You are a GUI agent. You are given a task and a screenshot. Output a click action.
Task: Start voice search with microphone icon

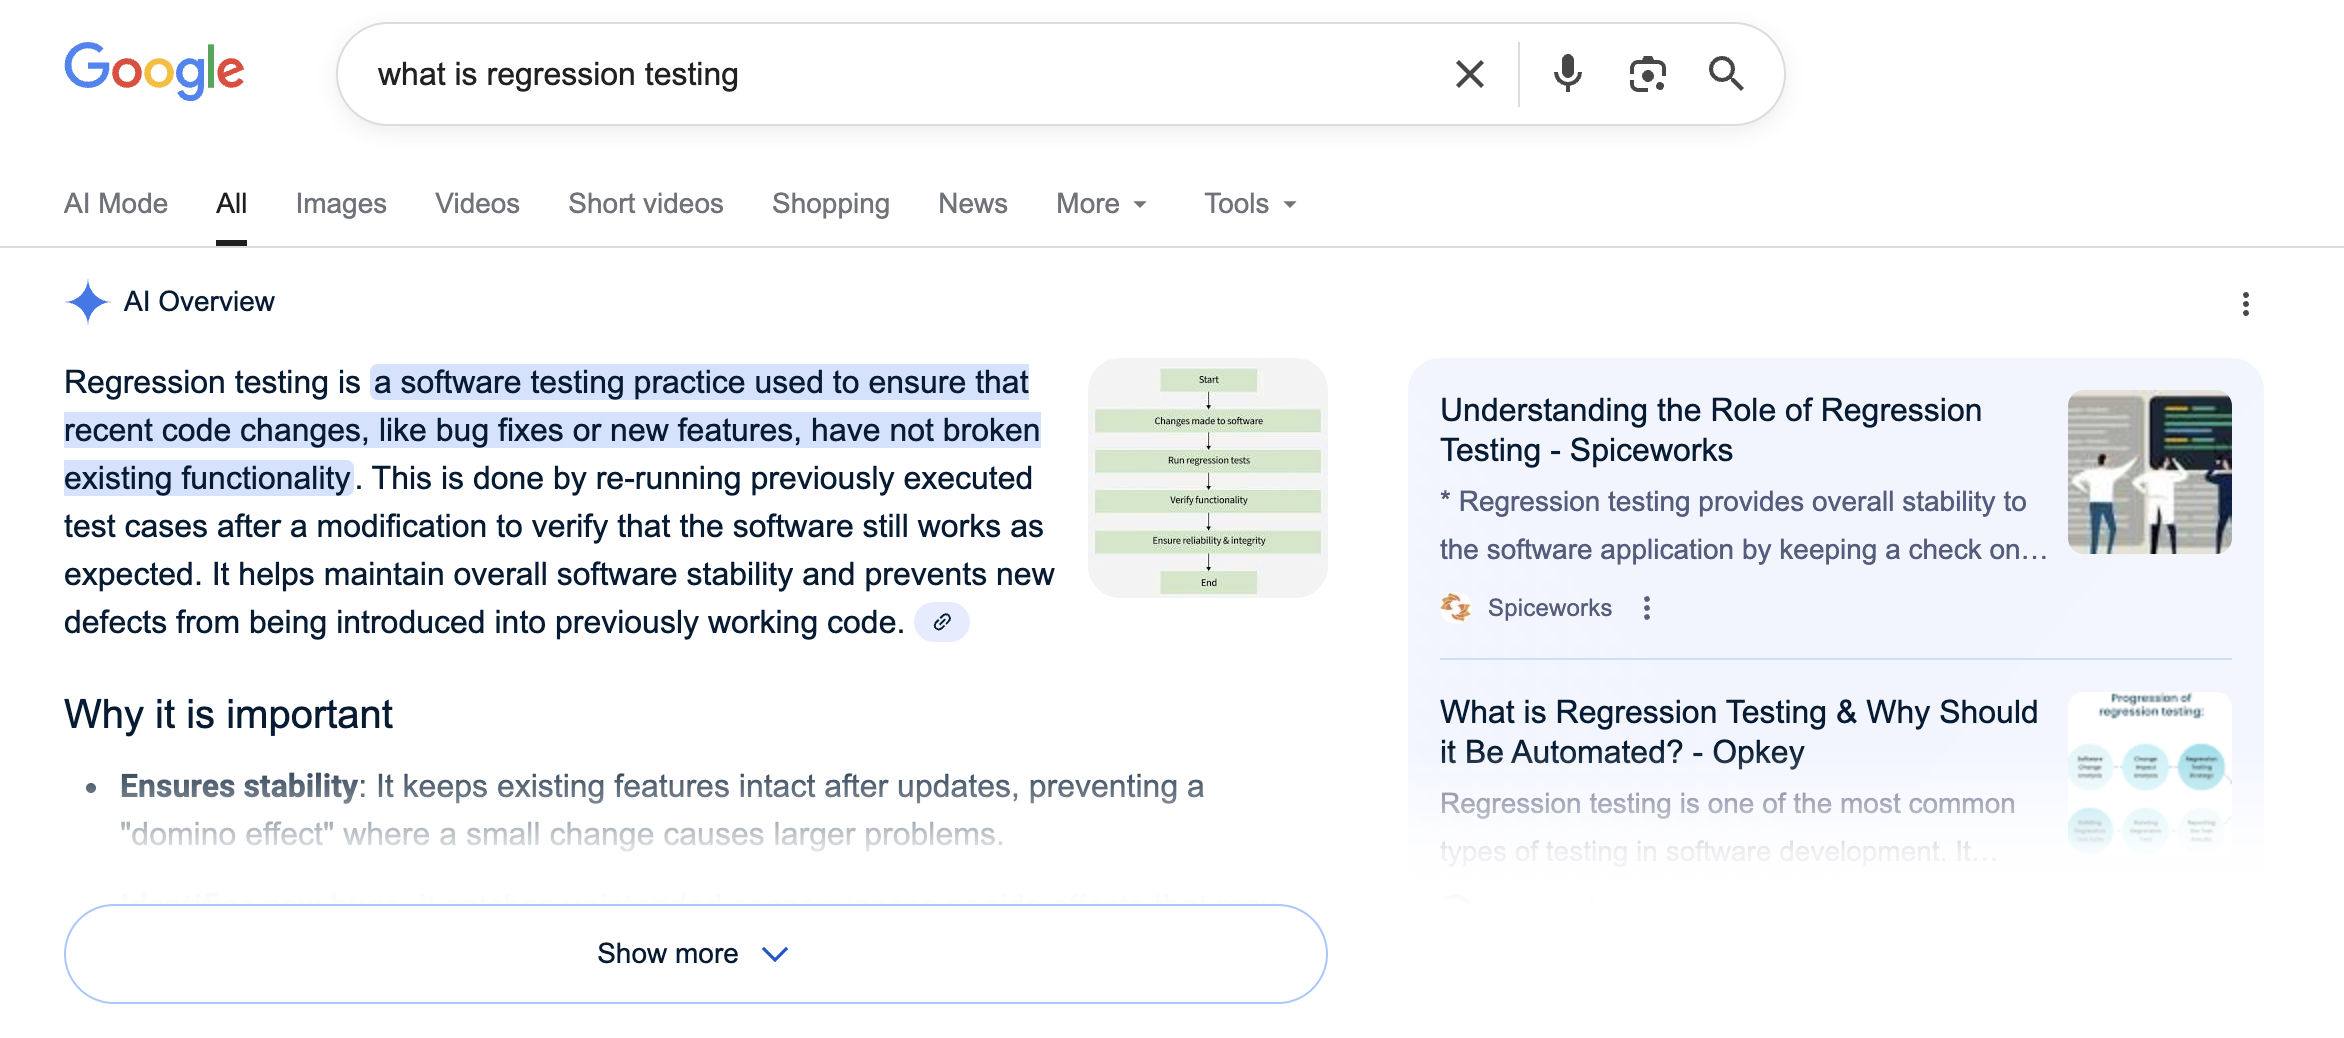[1567, 74]
